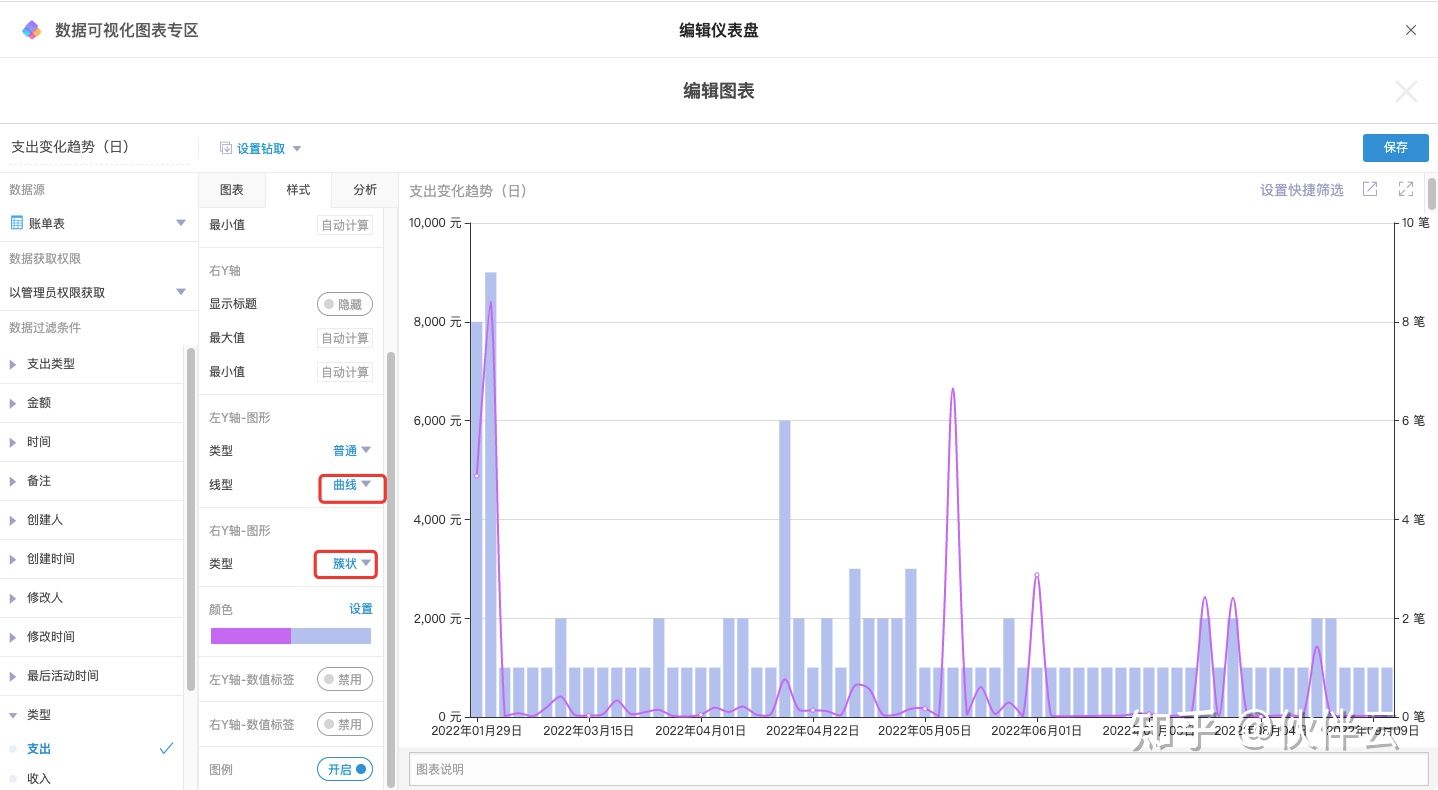Click the checkmark next to 支出
This screenshot has height=790, width=1438.
pos(166,748)
